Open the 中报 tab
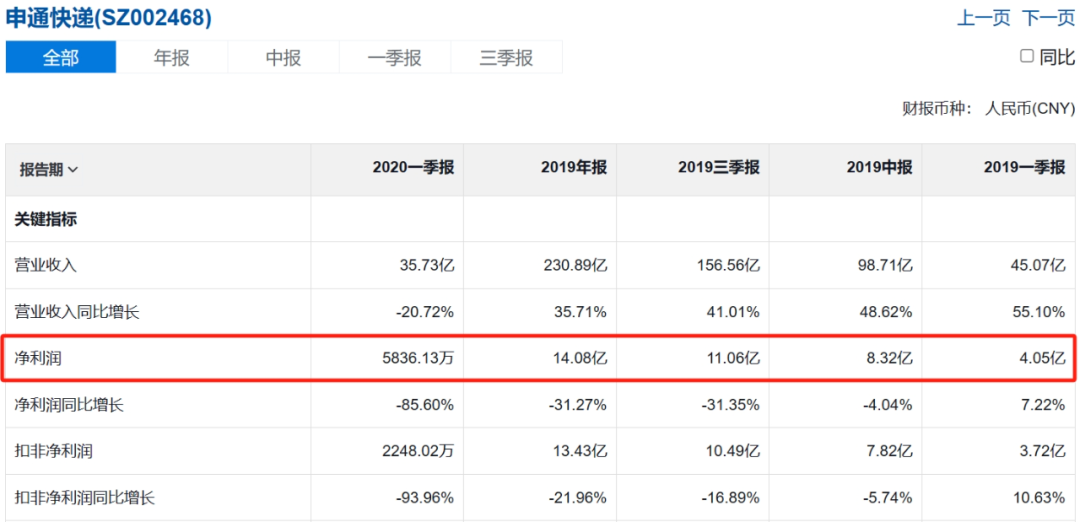 (x=283, y=57)
